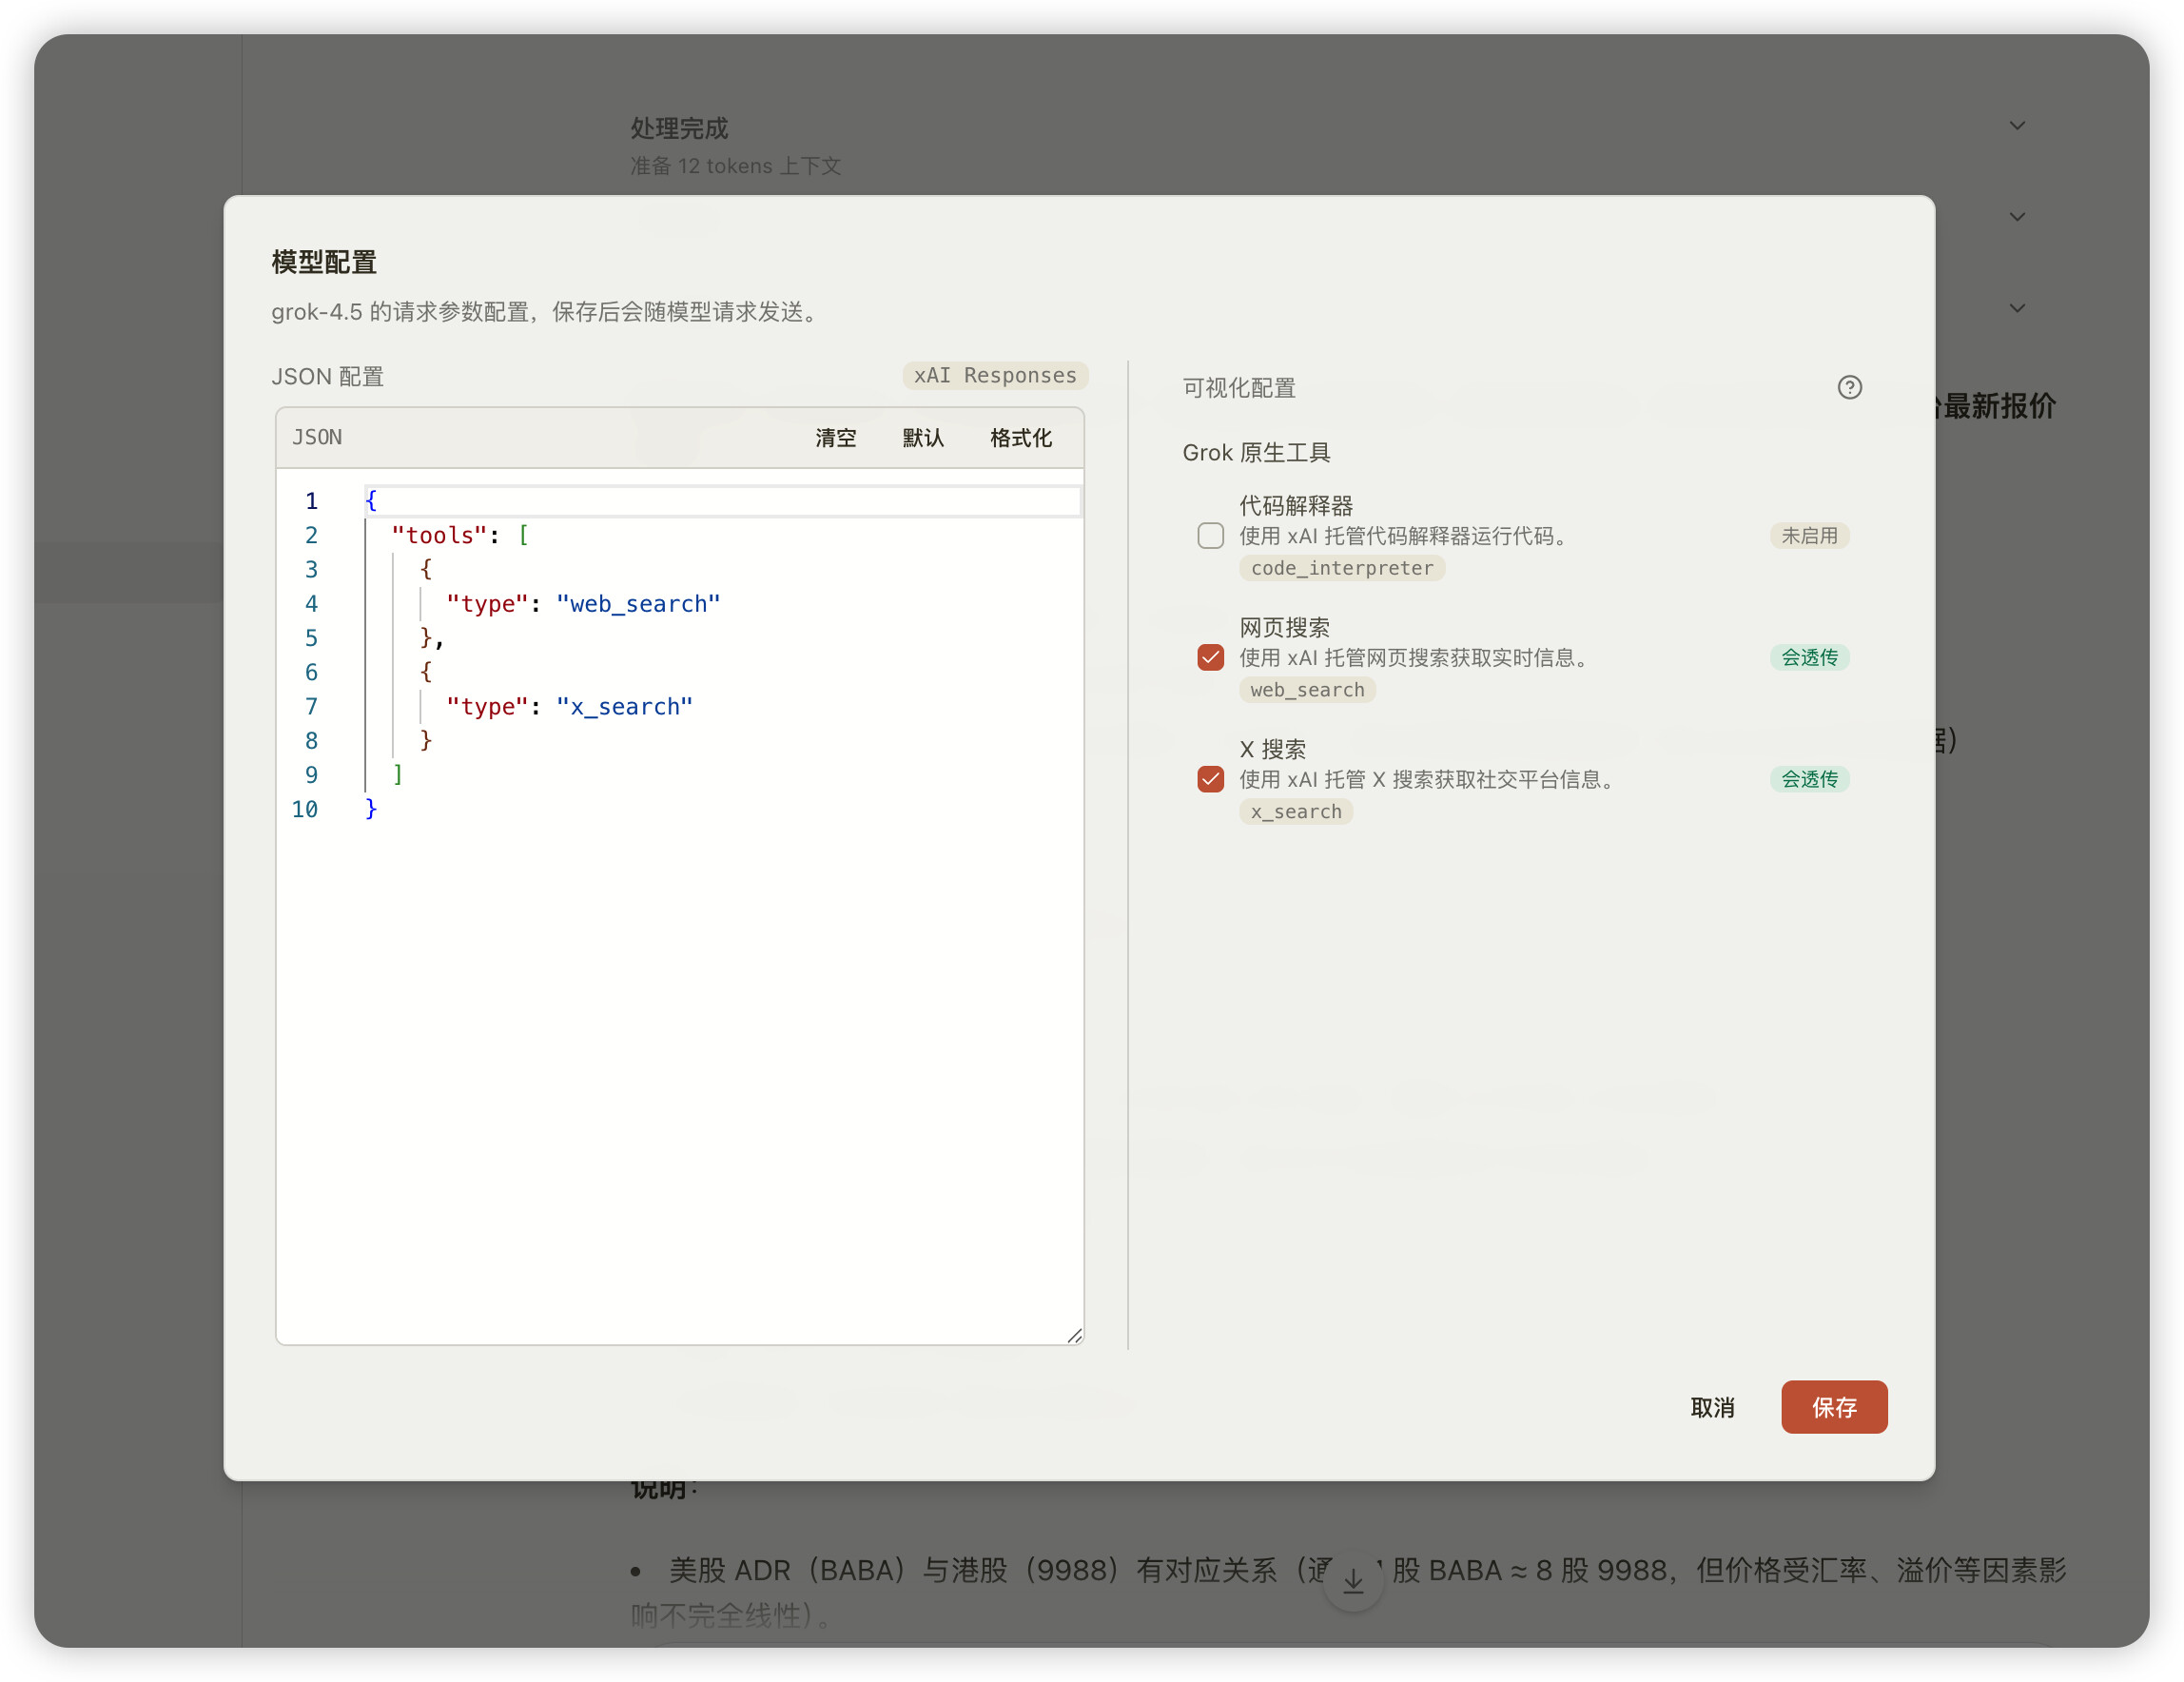This screenshot has width=2184, height=1682.
Task: Expand the second chevron below 处理完成
Action: [2017, 217]
